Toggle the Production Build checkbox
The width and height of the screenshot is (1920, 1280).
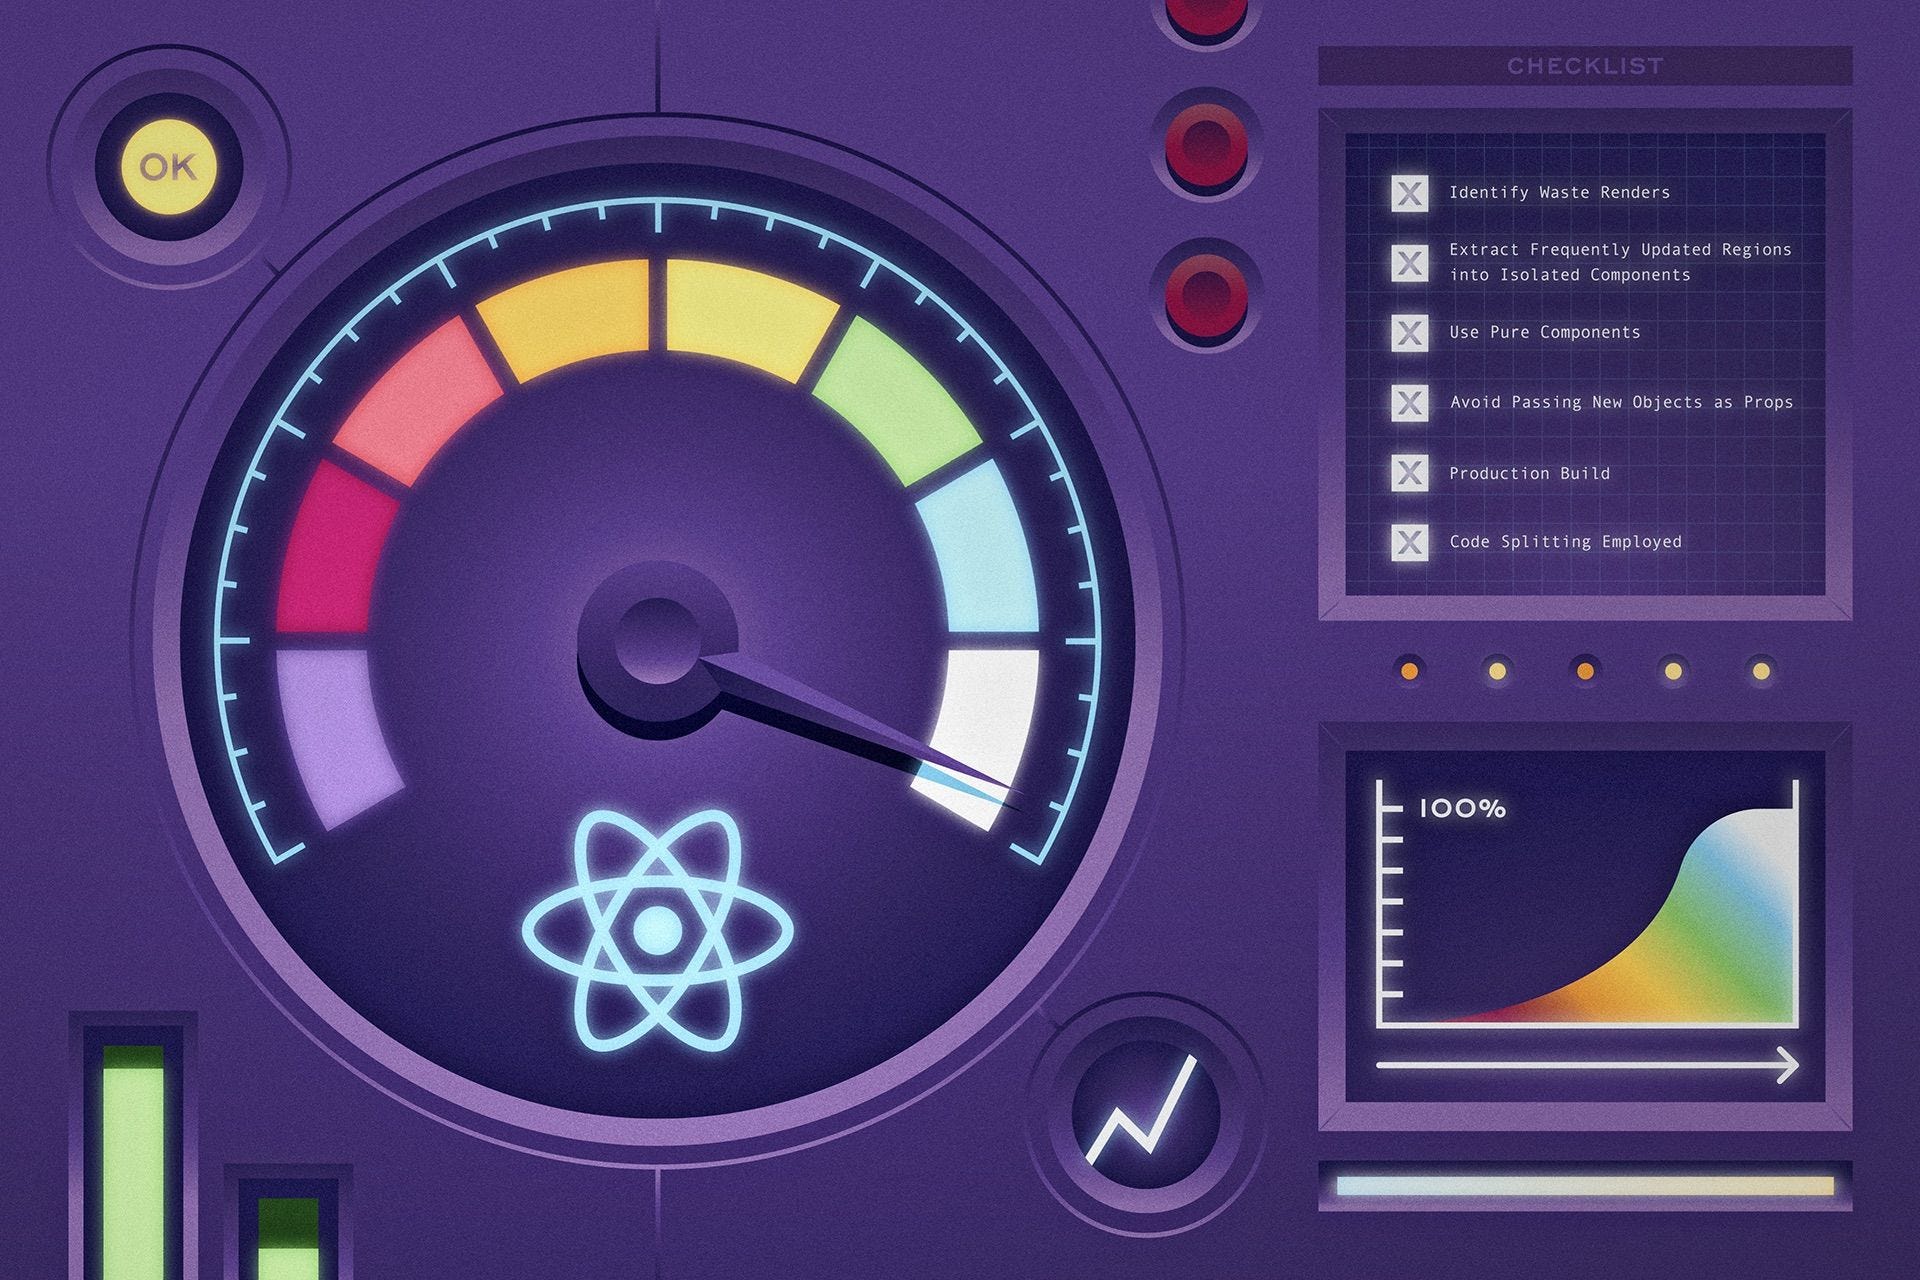pos(1409,472)
